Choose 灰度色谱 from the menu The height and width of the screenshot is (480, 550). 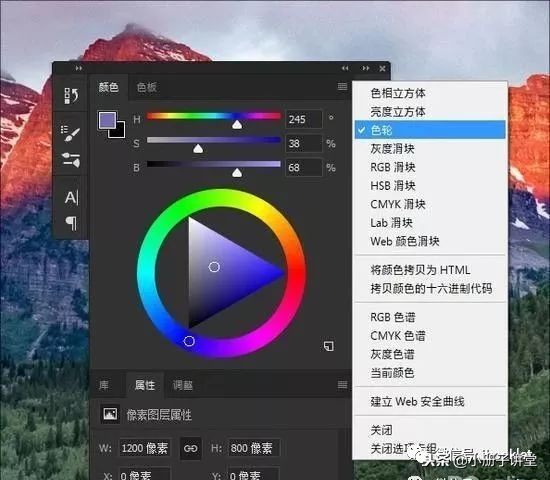point(430,354)
